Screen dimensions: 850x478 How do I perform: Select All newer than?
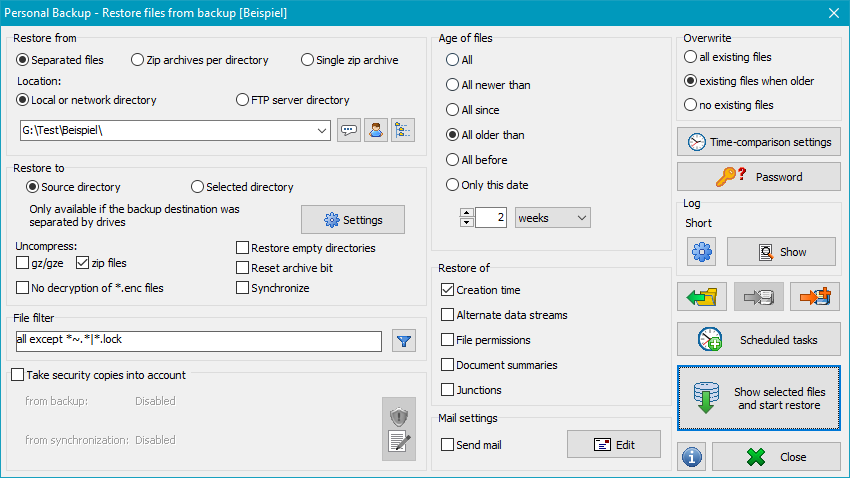coord(488,85)
